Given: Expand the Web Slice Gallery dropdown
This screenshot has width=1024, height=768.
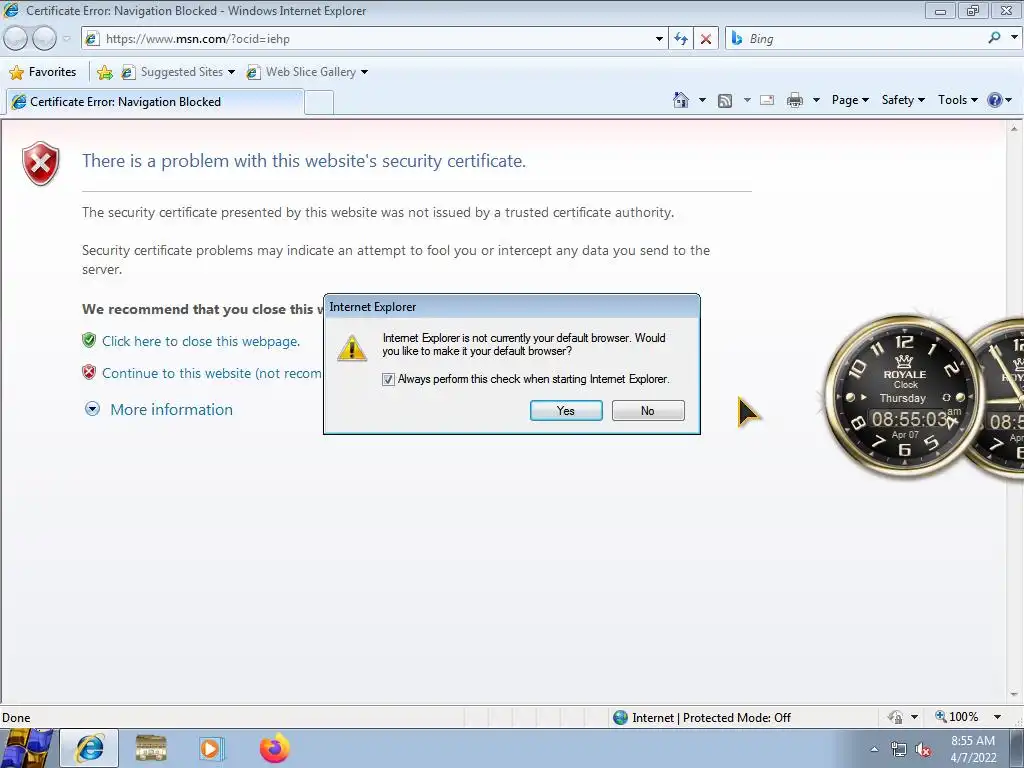Looking at the screenshot, I should tap(364, 72).
